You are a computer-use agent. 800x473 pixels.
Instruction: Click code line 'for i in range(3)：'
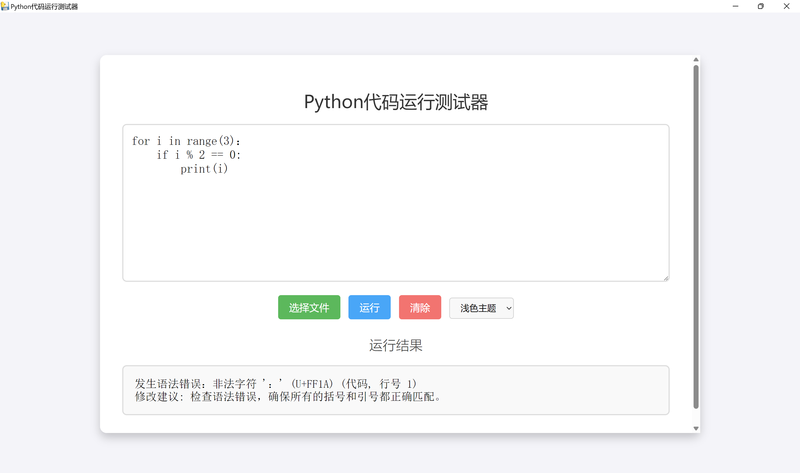click(x=186, y=141)
